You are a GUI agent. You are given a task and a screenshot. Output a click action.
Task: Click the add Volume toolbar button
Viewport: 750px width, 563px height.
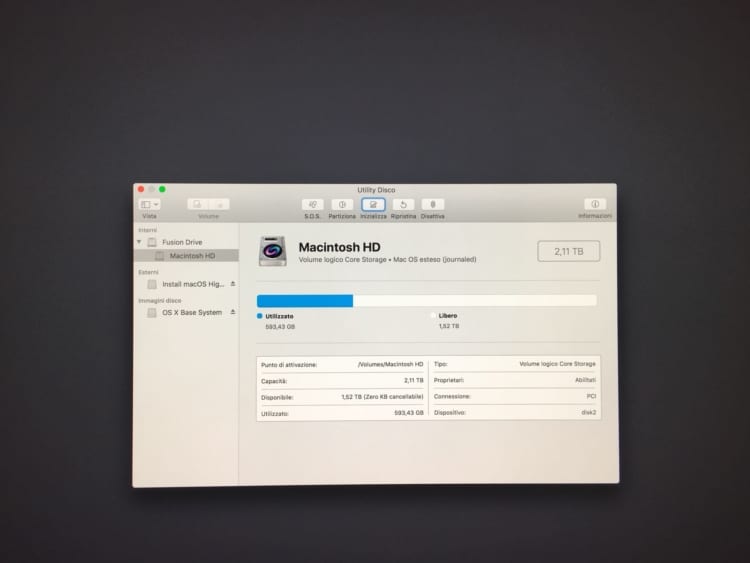198,204
